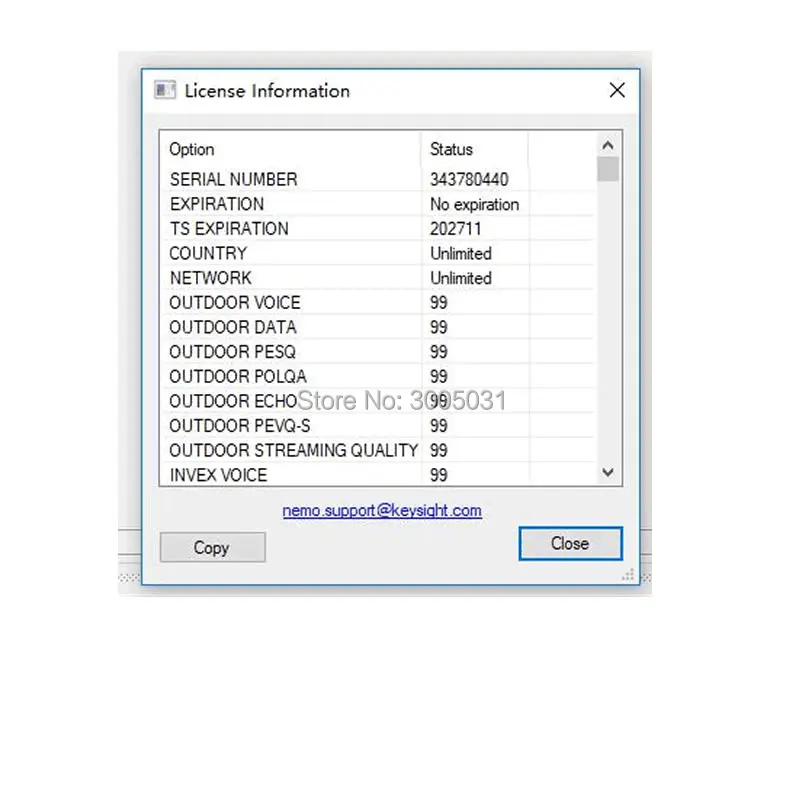Click 99 in the OUTDOOR DATA row
The width and height of the screenshot is (800, 800).
tap(439, 327)
